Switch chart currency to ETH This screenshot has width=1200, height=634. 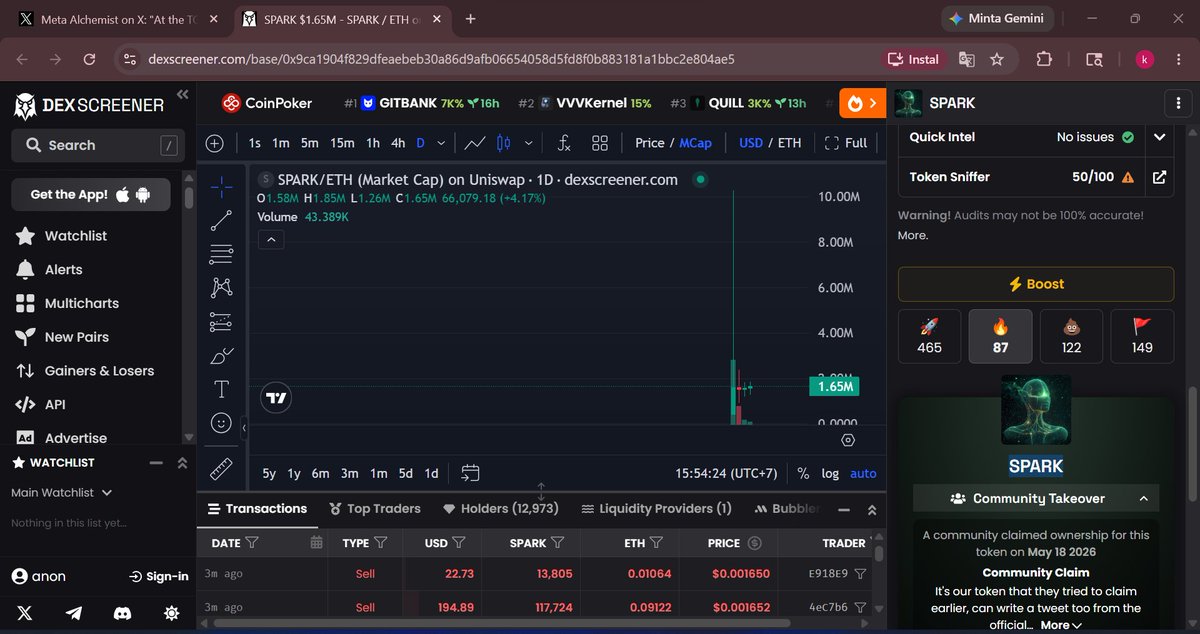pyautogui.click(x=789, y=143)
